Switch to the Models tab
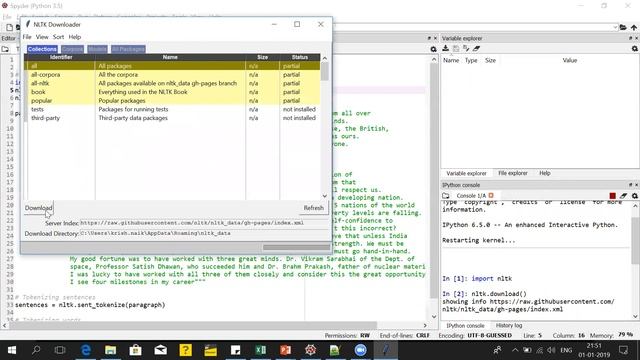Image resolution: width=640 pixels, height=360 pixels. click(x=97, y=49)
